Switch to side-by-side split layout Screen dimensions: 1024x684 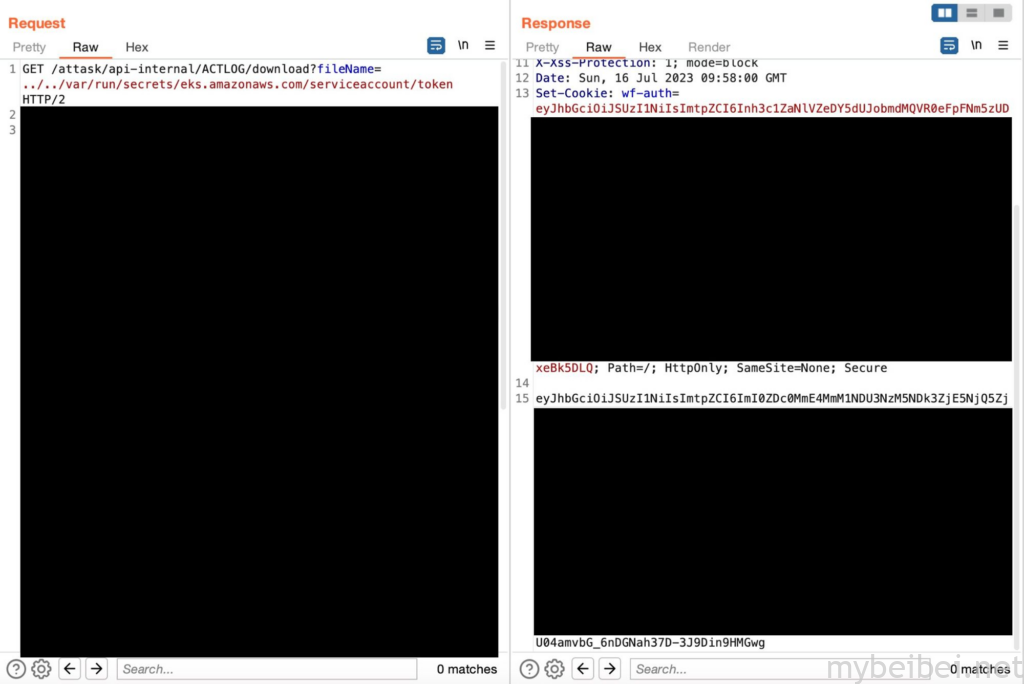tap(945, 13)
